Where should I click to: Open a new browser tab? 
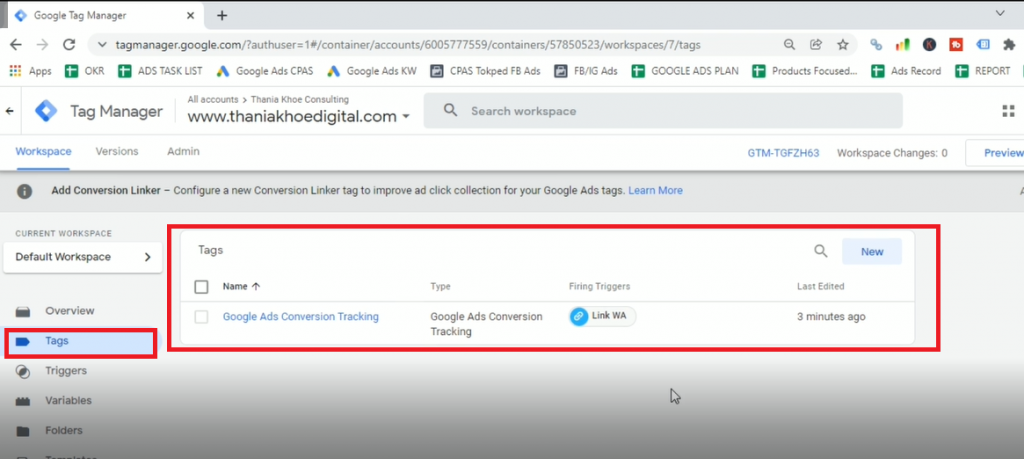222,16
